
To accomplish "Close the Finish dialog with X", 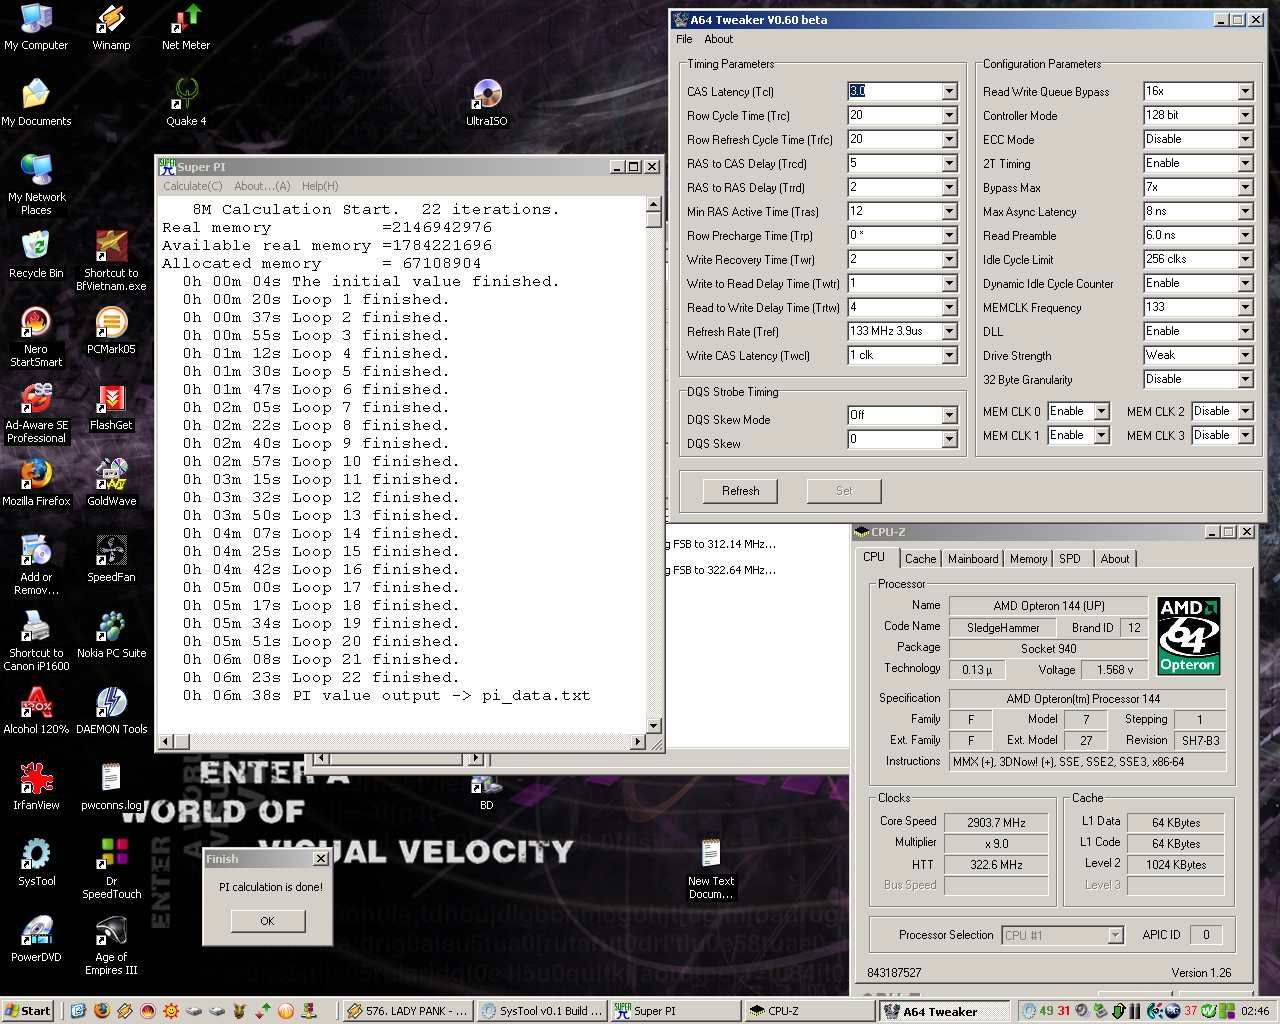I will tap(321, 859).
